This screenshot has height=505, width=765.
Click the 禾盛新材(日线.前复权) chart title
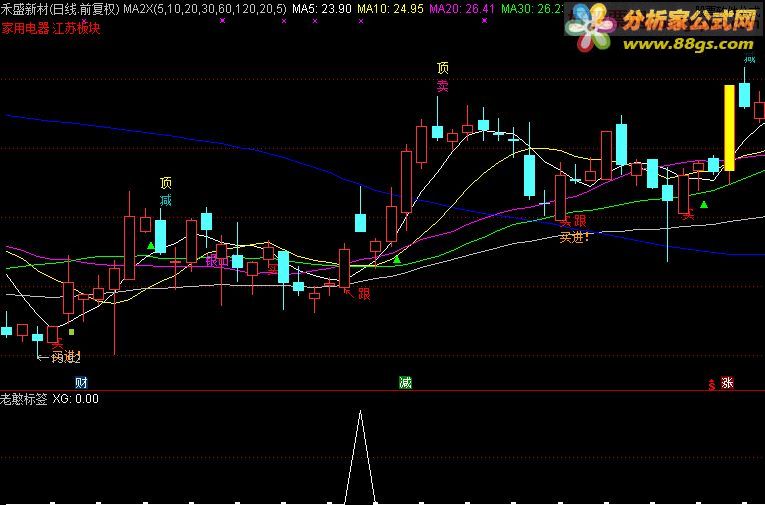coord(60,9)
